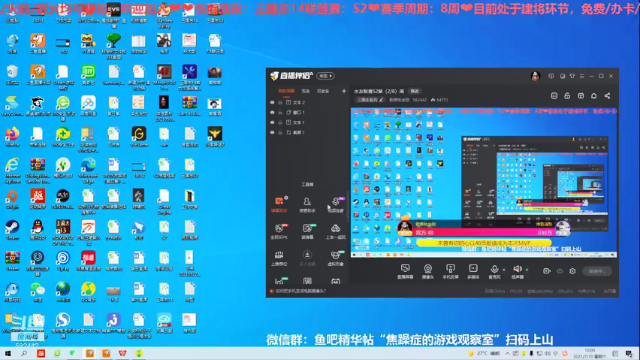Click the layout grid icon above preview
Screen dimensions: 640x360
pyautogui.click(x=581, y=96)
